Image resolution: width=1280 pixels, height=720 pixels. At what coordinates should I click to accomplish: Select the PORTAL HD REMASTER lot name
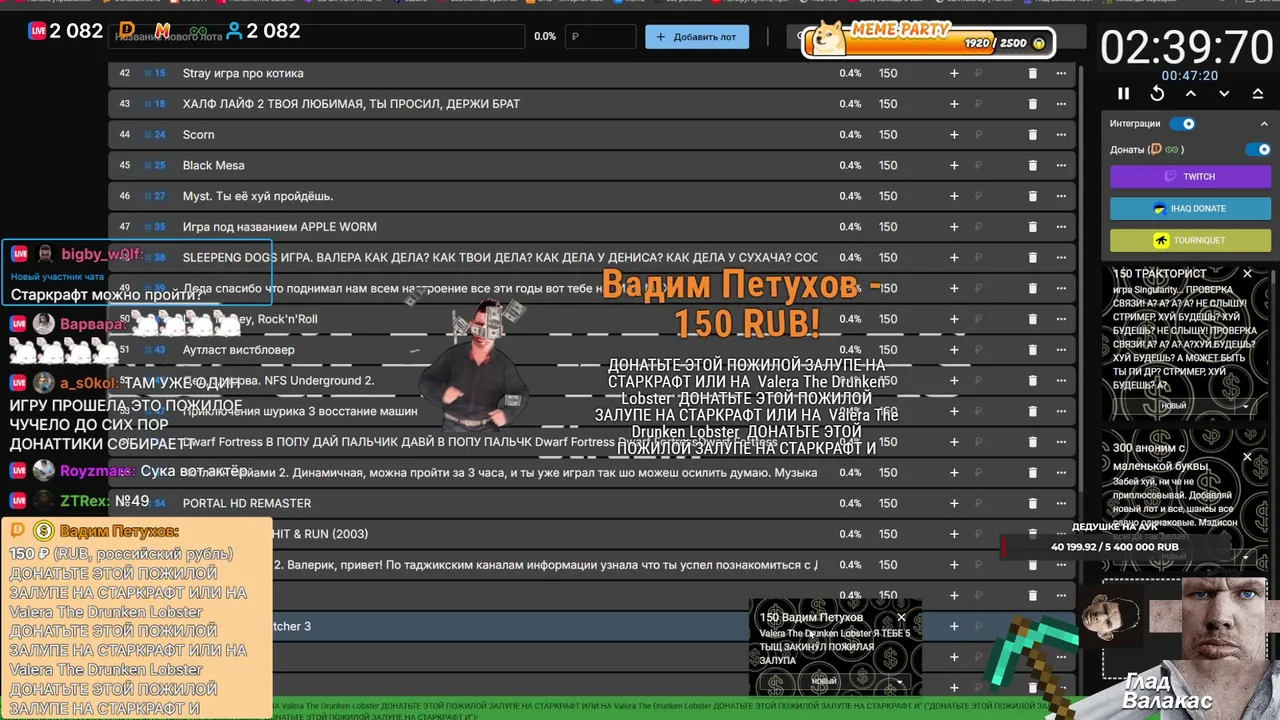click(x=246, y=503)
